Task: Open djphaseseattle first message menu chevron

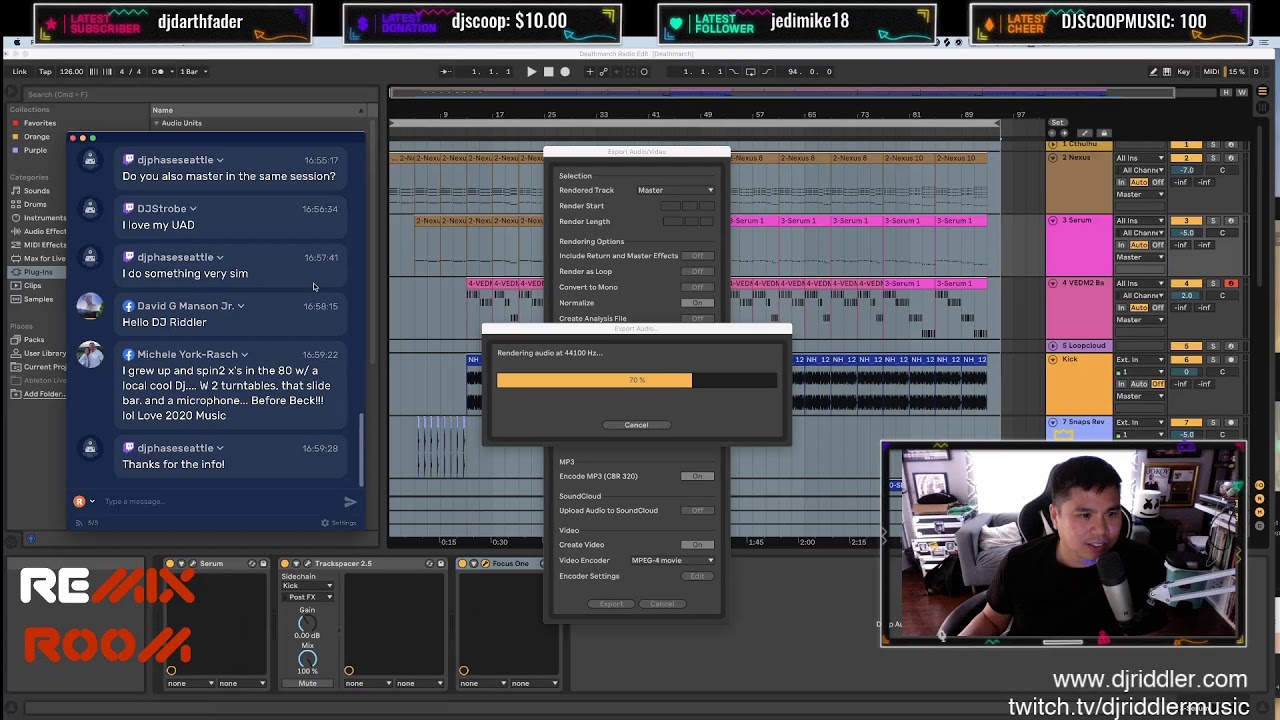Action: click(220, 160)
